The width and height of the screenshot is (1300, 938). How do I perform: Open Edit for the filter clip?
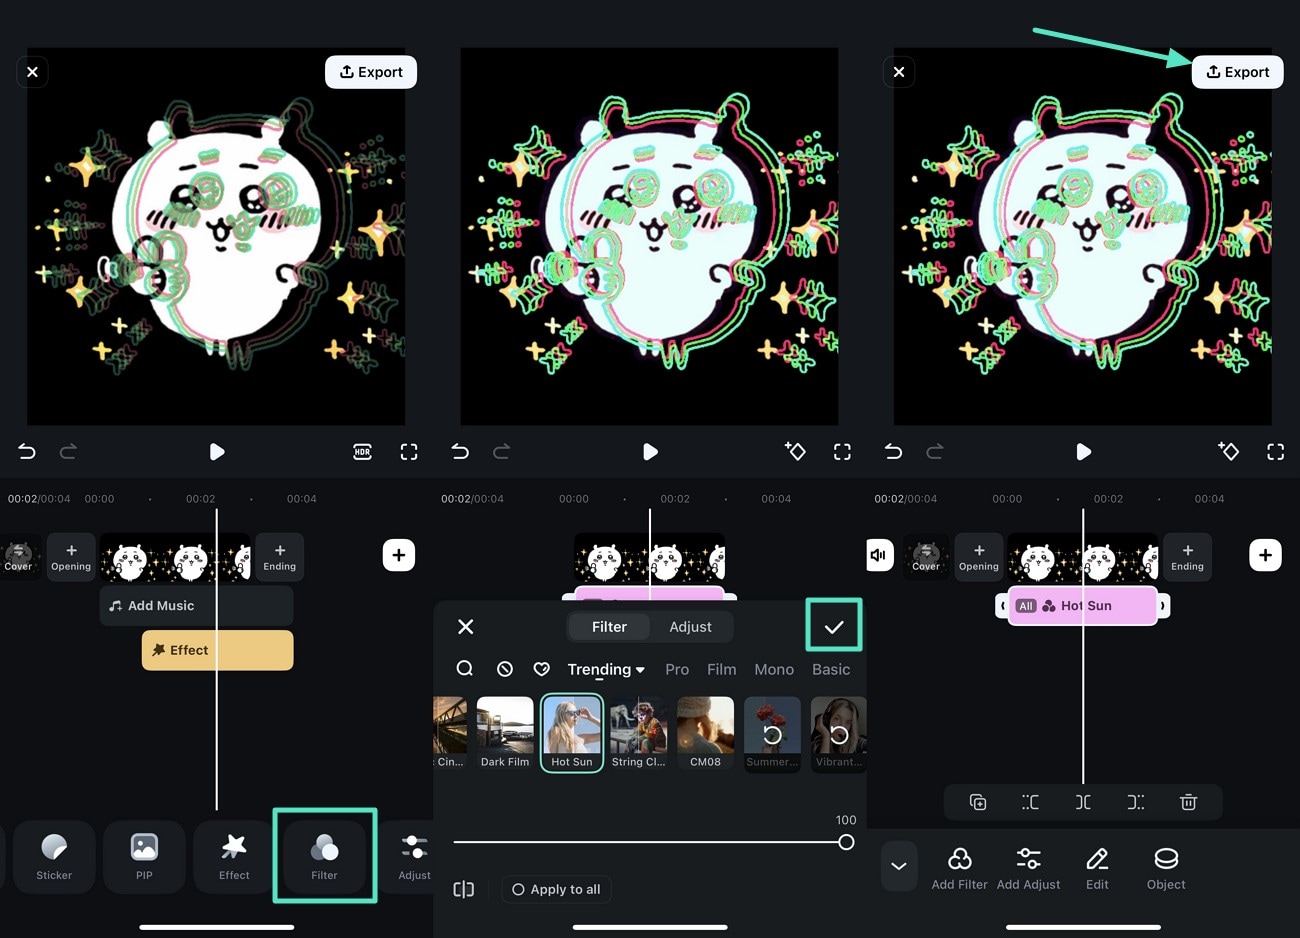point(1097,868)
